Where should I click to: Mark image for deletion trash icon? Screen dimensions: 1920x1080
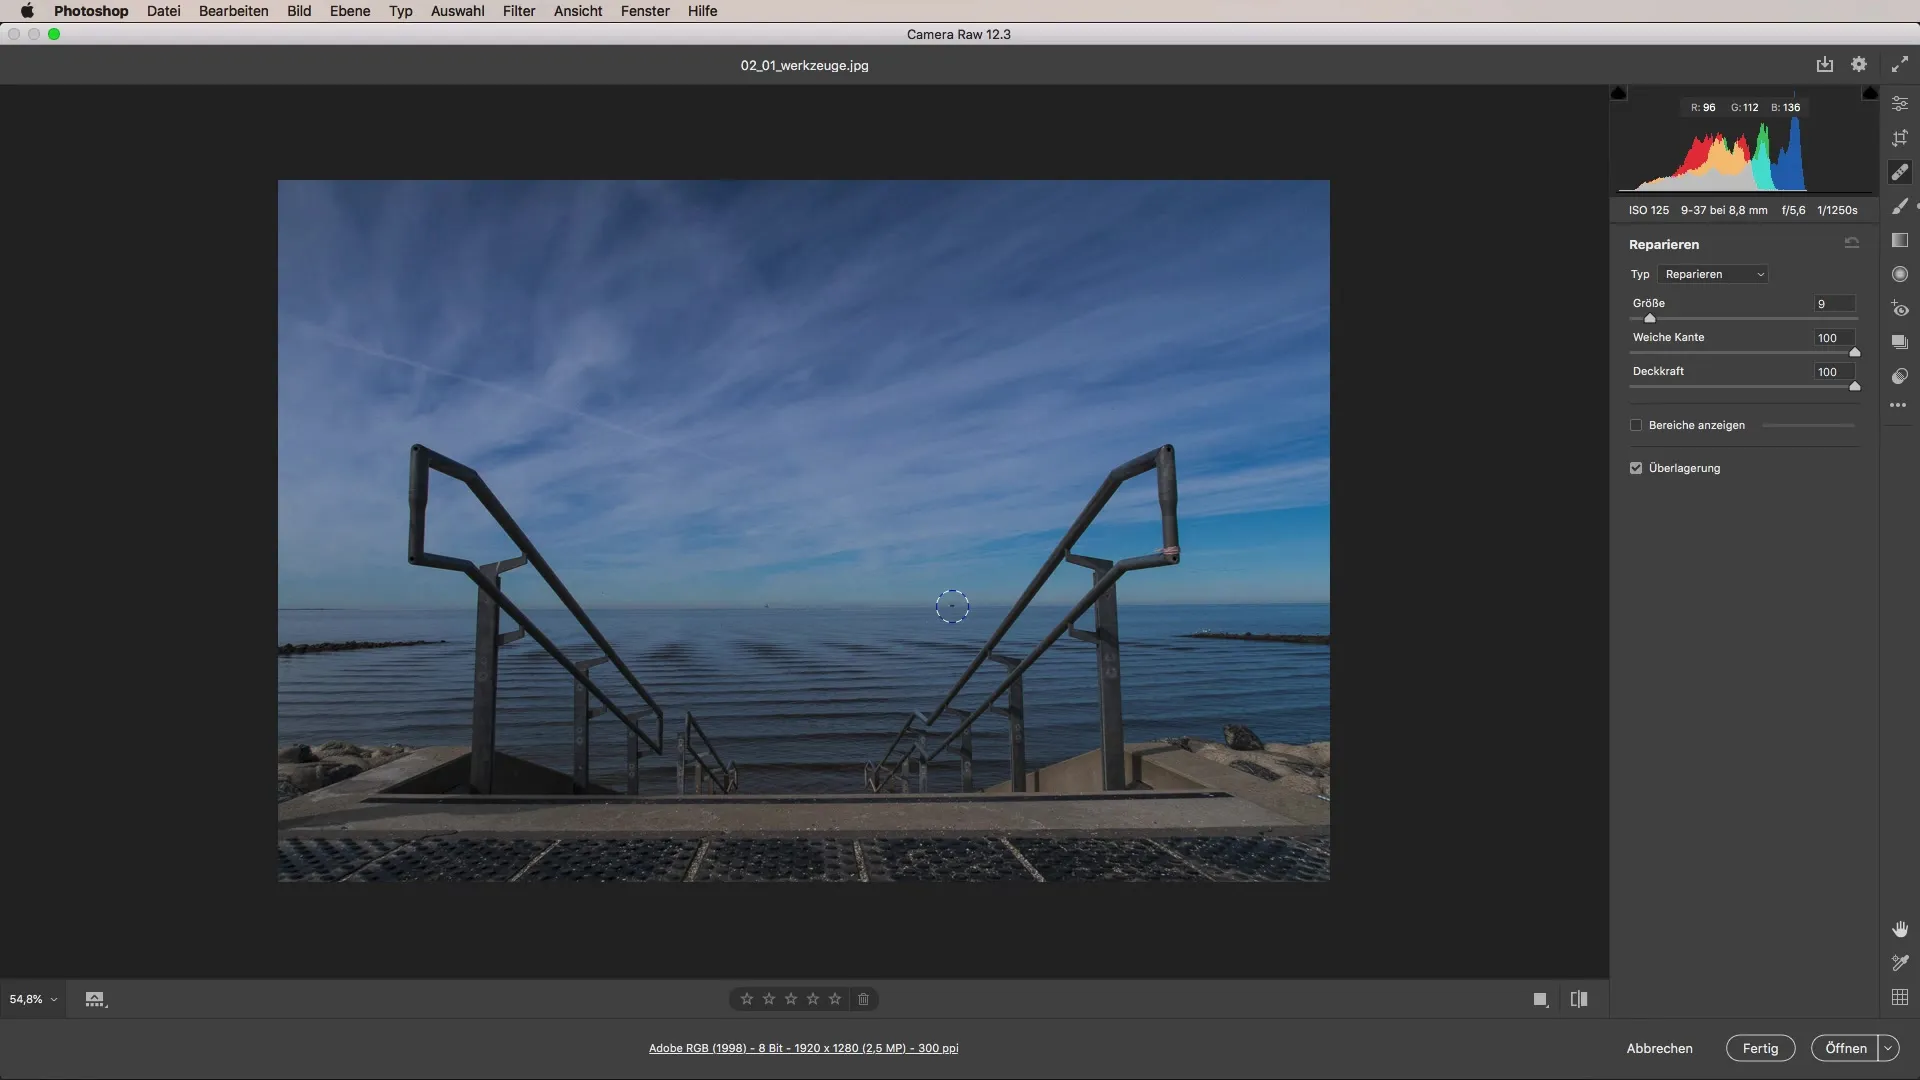pos(864,999)
